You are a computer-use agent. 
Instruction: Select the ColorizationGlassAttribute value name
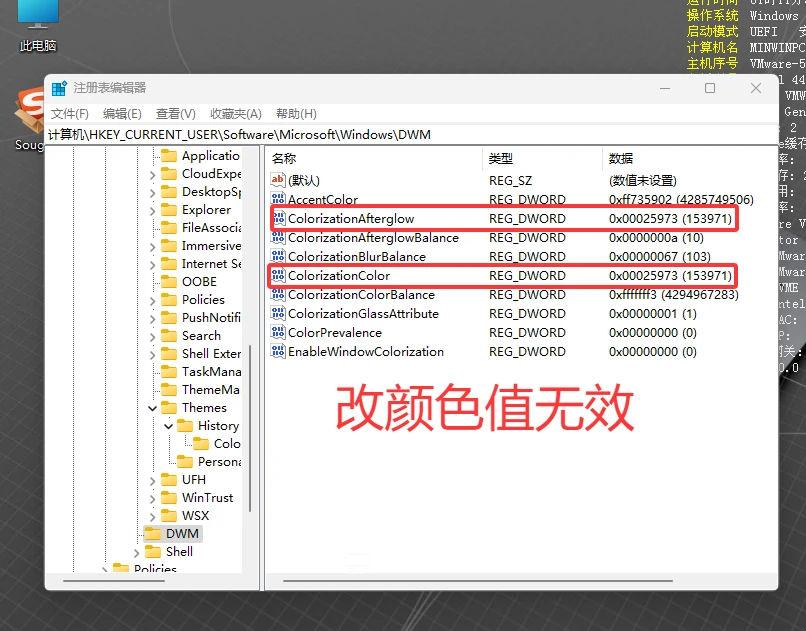363,313
